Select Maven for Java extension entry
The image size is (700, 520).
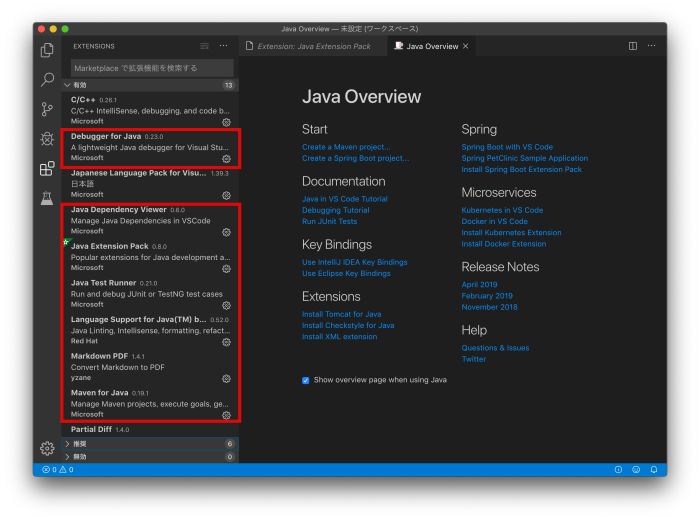(x=150, y=403)
